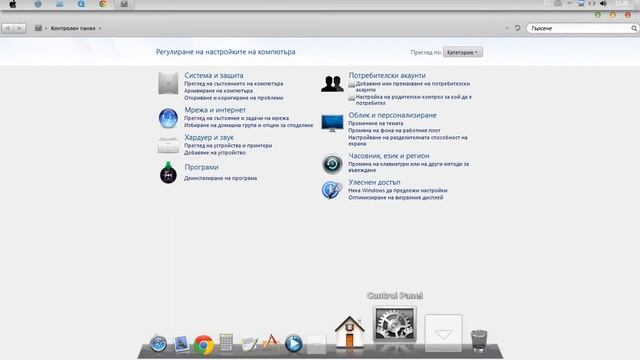The width and height of the screenshot is (640, 360).
Task: Click the Потребителски акаунти people icon
Action: pyautogui.click(x=332, y=84)
